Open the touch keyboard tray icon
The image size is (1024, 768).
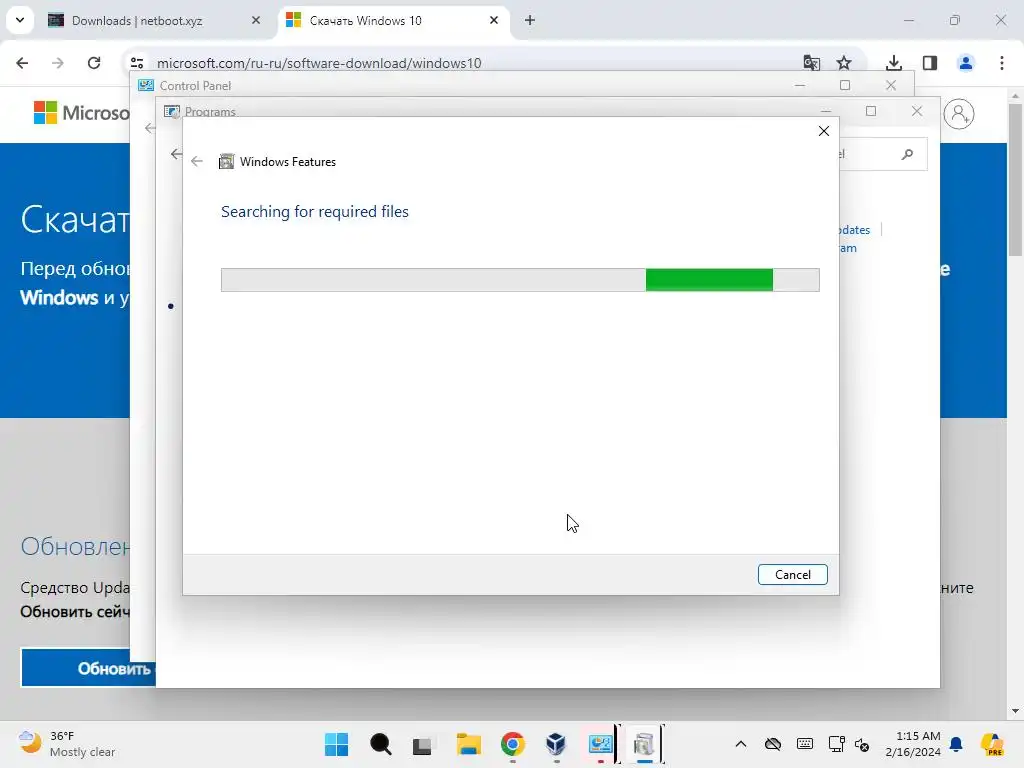click(x=805, y=744)
